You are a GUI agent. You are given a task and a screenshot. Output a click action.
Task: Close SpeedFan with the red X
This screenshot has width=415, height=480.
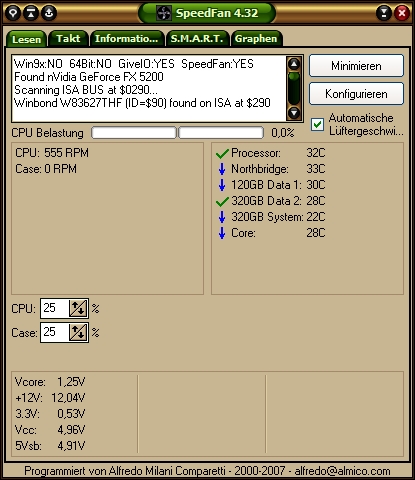tap(402, 13)
